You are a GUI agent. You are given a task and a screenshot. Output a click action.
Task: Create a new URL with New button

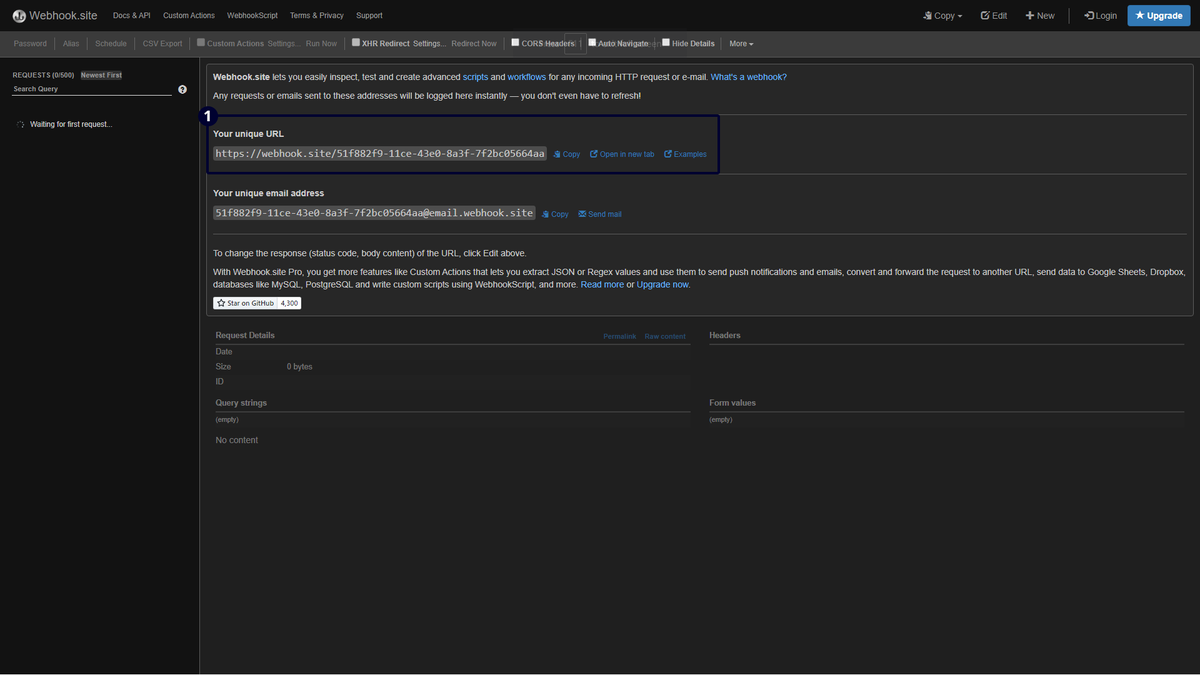pos(1039,16)
